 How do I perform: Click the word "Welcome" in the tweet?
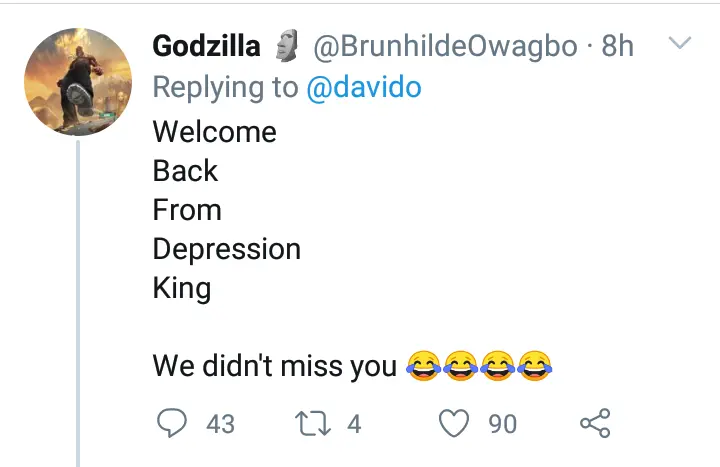point(214,132)
